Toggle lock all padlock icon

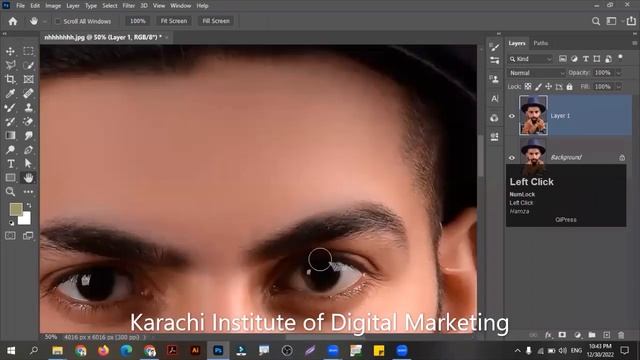[x=569, y=87]
